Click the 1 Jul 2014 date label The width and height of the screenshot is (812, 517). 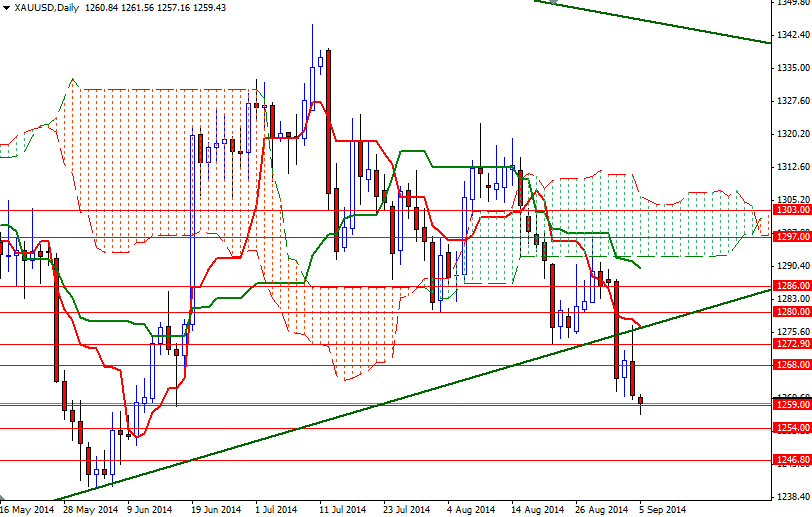(274, 509)
